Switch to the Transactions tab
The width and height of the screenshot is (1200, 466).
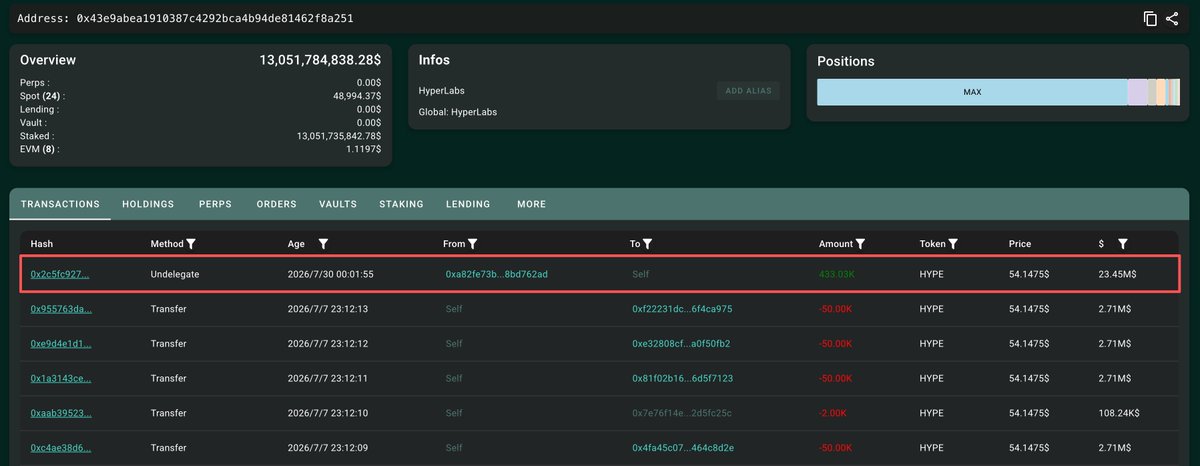60,204
